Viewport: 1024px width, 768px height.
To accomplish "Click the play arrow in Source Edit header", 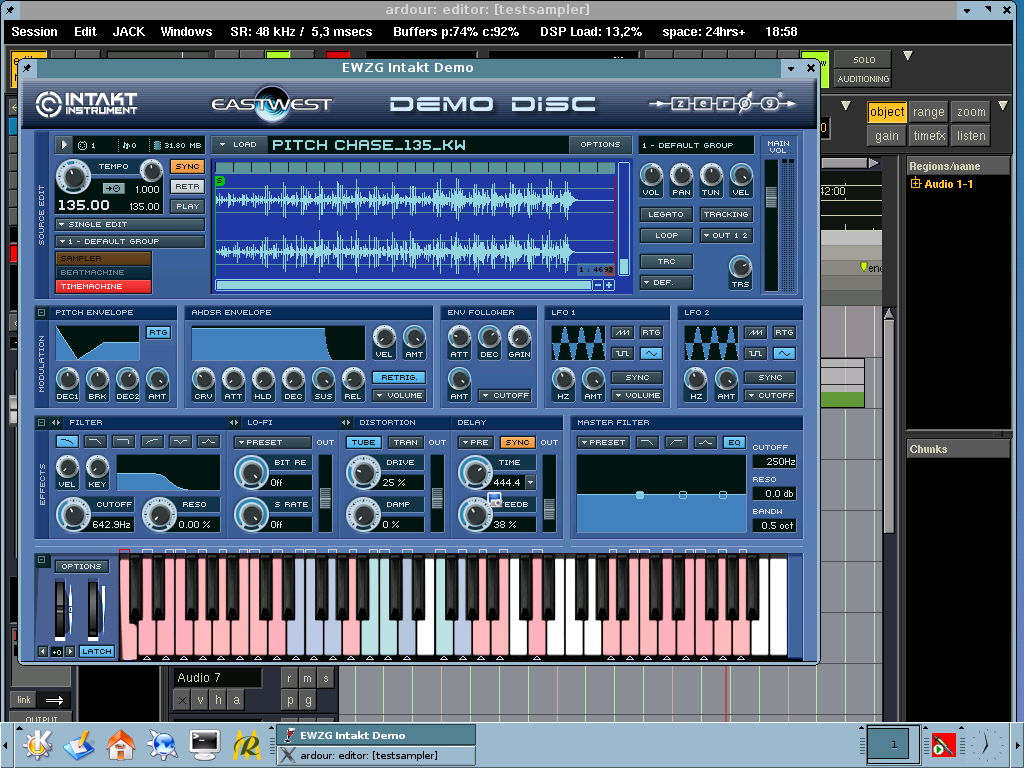I will [x=65, y=145].
